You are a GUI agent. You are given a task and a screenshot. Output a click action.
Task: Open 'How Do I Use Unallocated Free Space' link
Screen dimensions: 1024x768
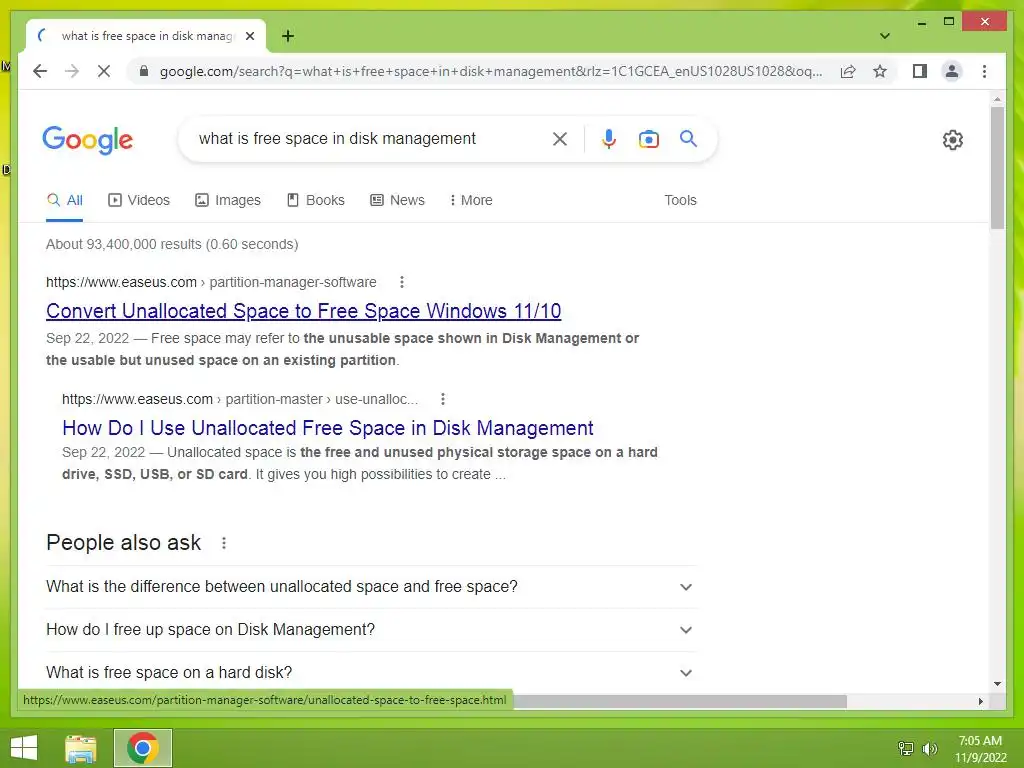pos(327,428)
